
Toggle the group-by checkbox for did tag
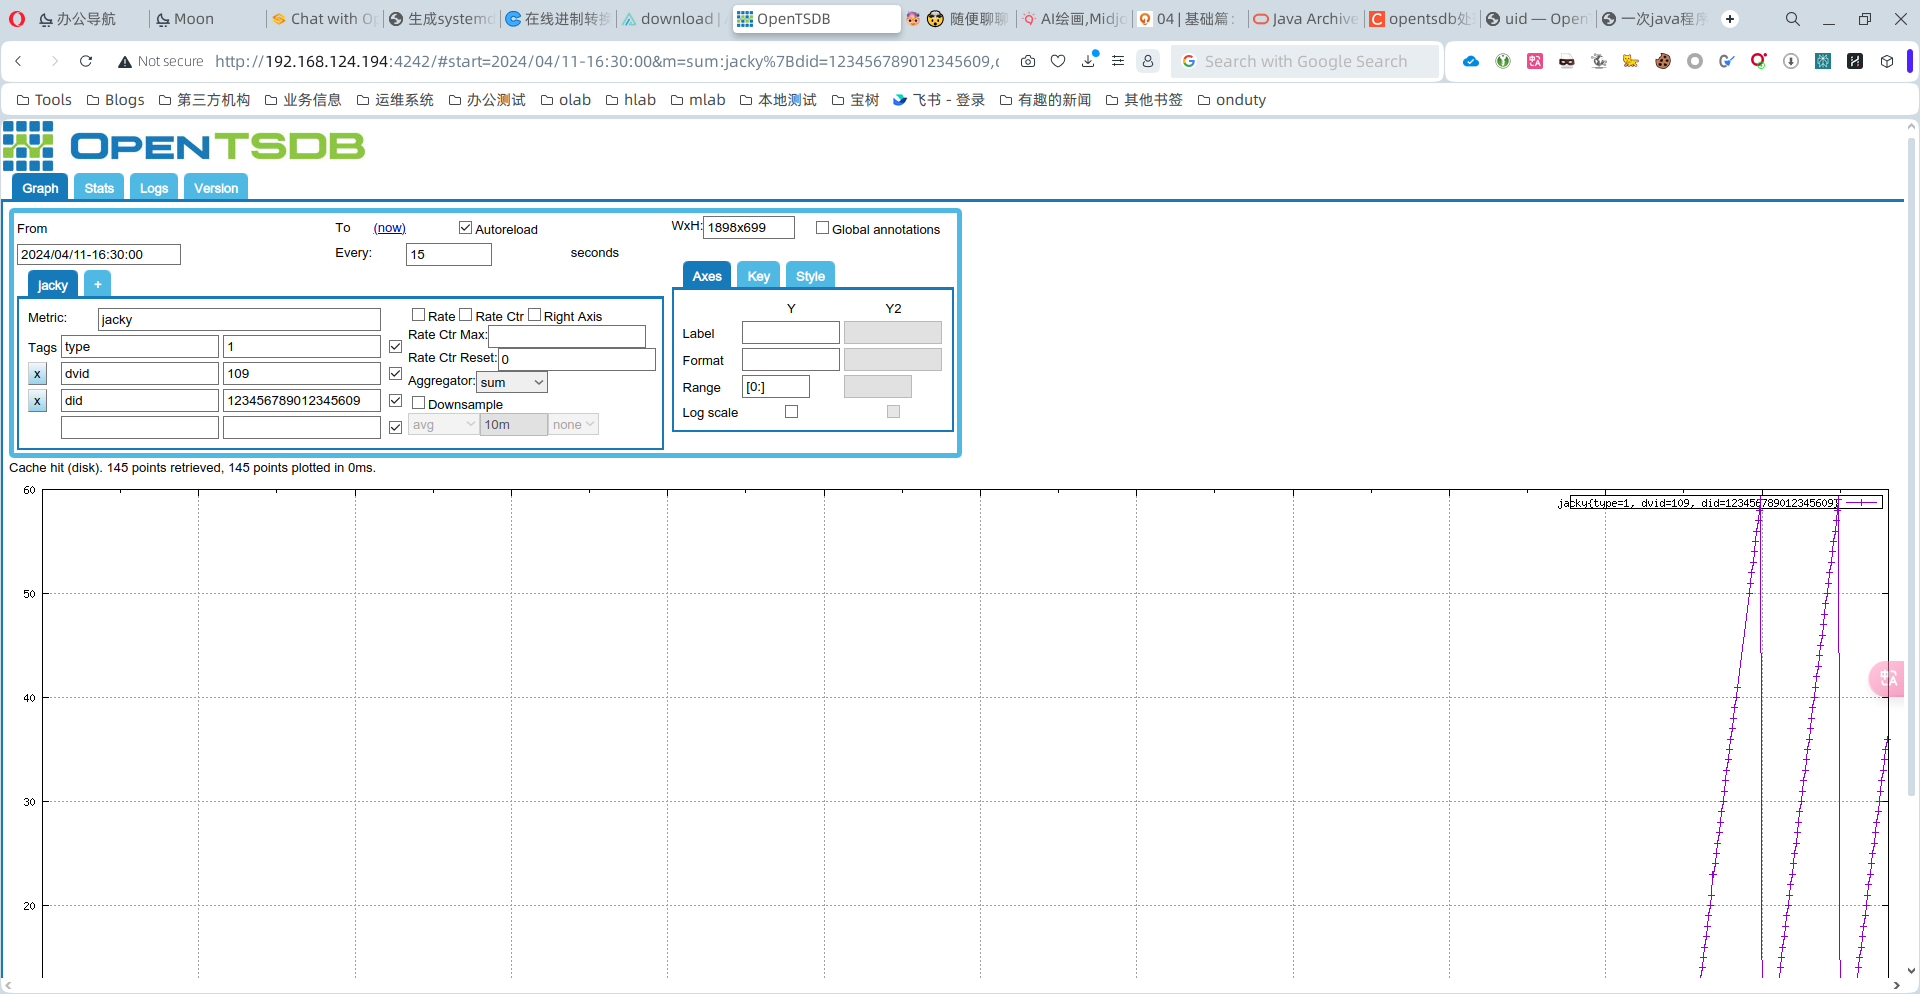coord(396,401)
